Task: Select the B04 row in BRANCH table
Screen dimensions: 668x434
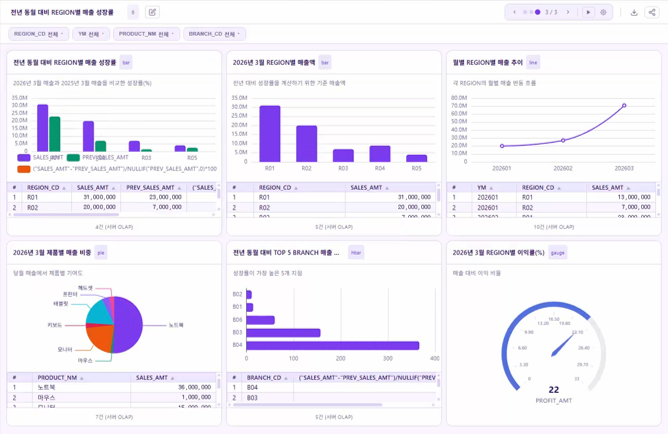Action: coord(332,387)
